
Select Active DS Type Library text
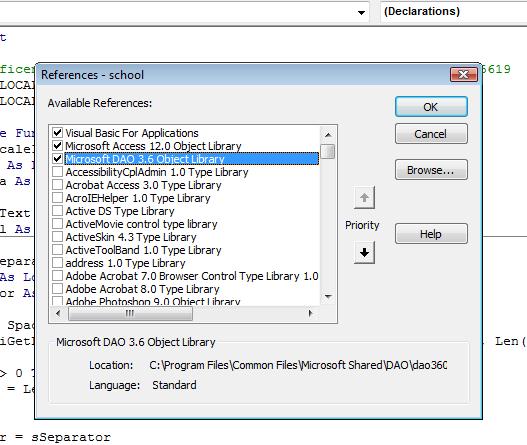tap(120, 211)
